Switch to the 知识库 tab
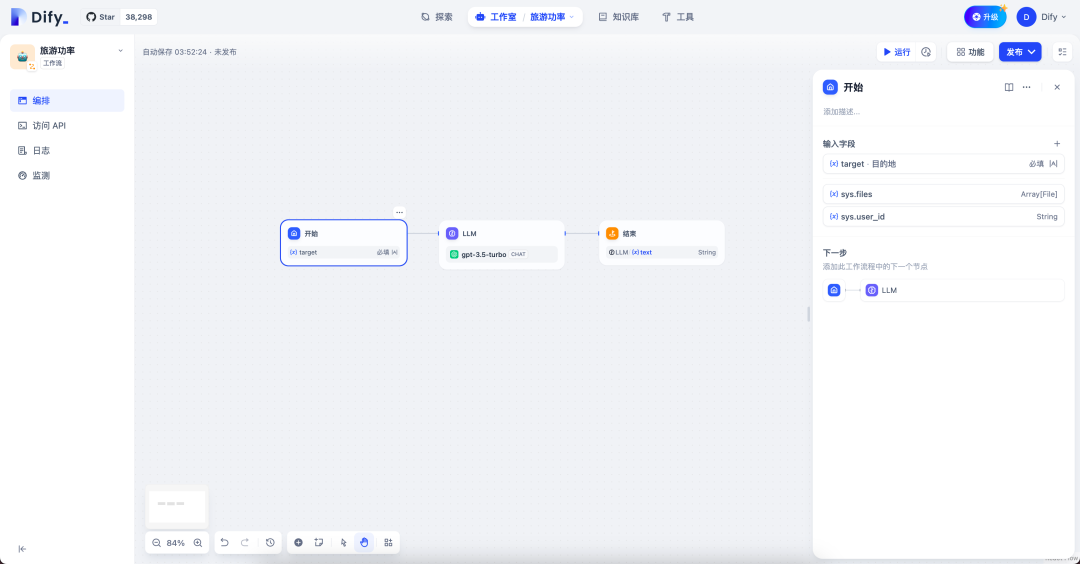The image size is (1080, 564). pyautogui.click(x=618, y=17)
